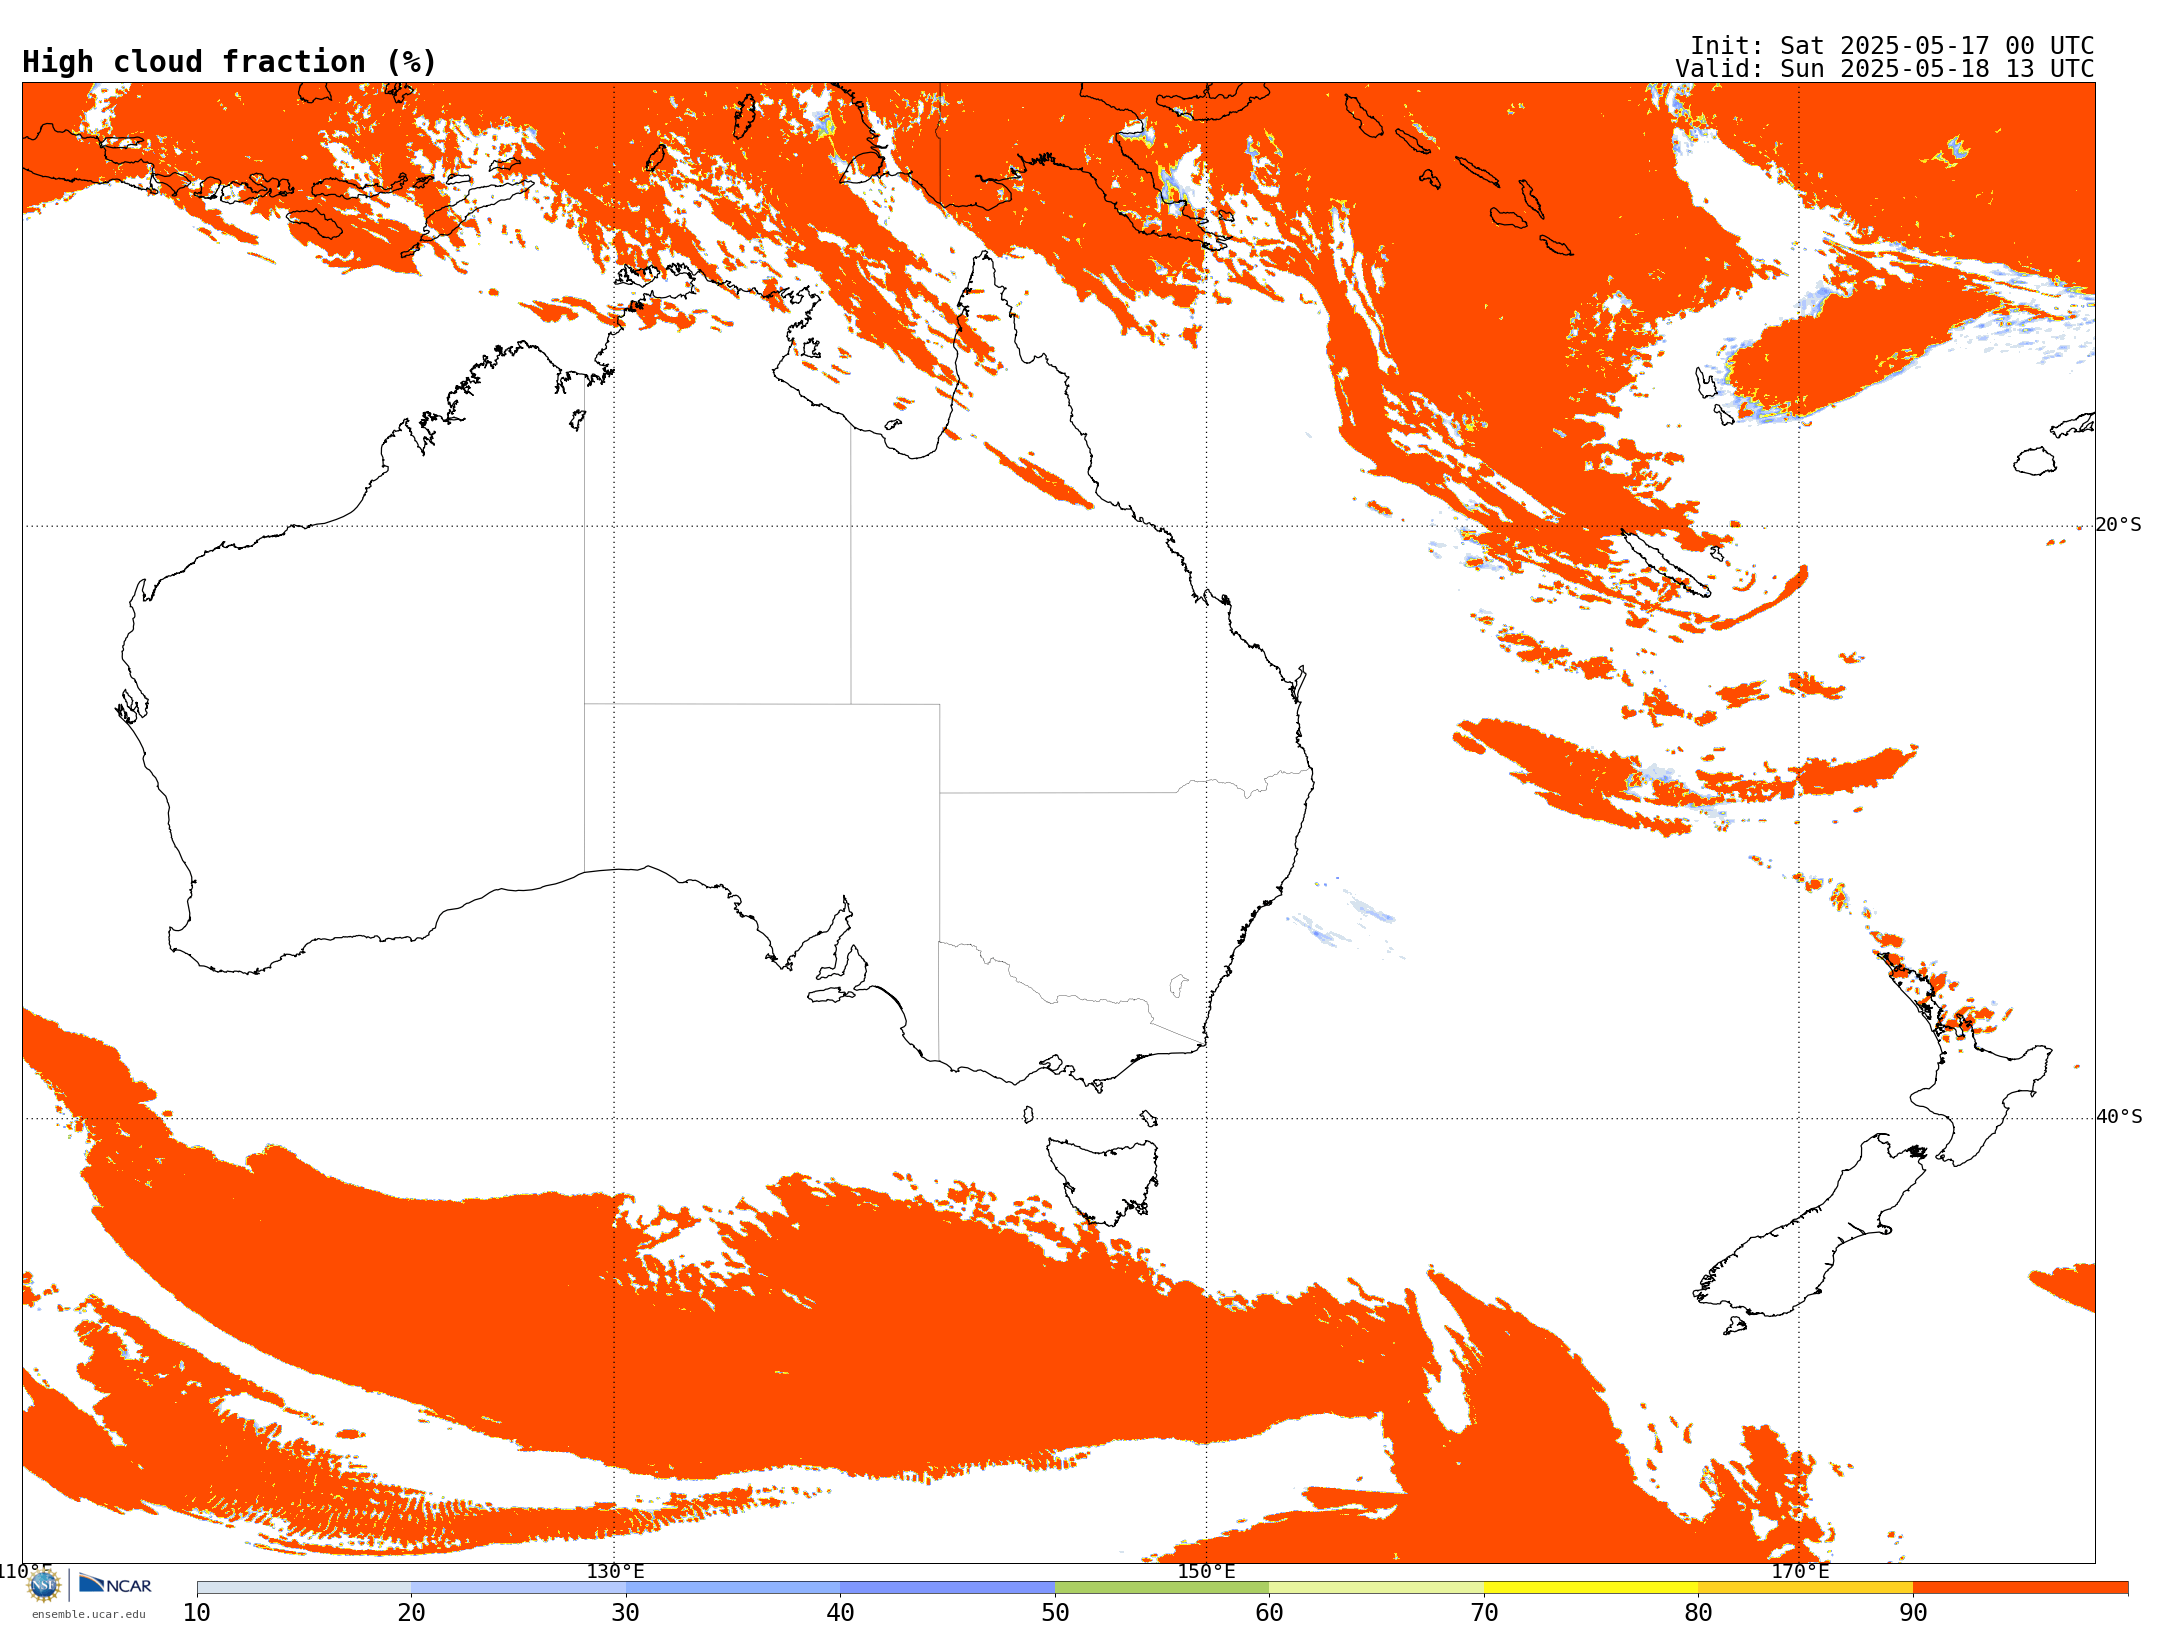Click the orange-red 90+ colorbar segment
This screenshot has height=1626, width=2160.
click(x=2020, y=1588)
